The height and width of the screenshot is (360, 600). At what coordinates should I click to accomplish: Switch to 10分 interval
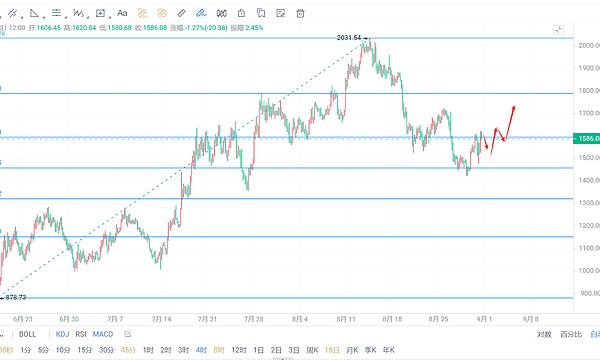tap(63, 350)
